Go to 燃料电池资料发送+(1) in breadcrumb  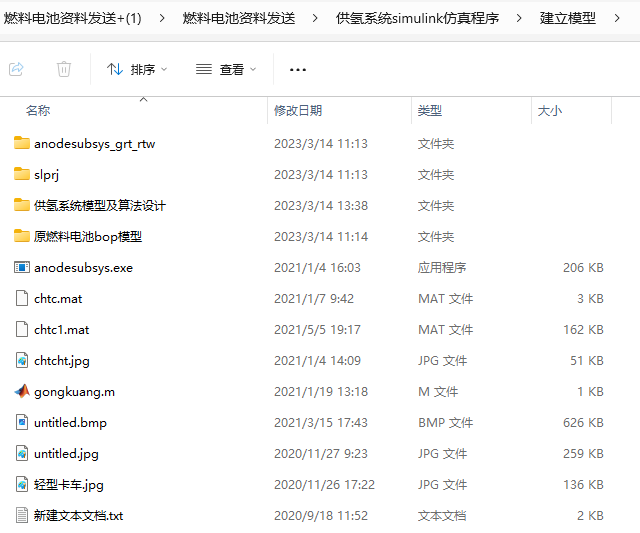point(72,18)
